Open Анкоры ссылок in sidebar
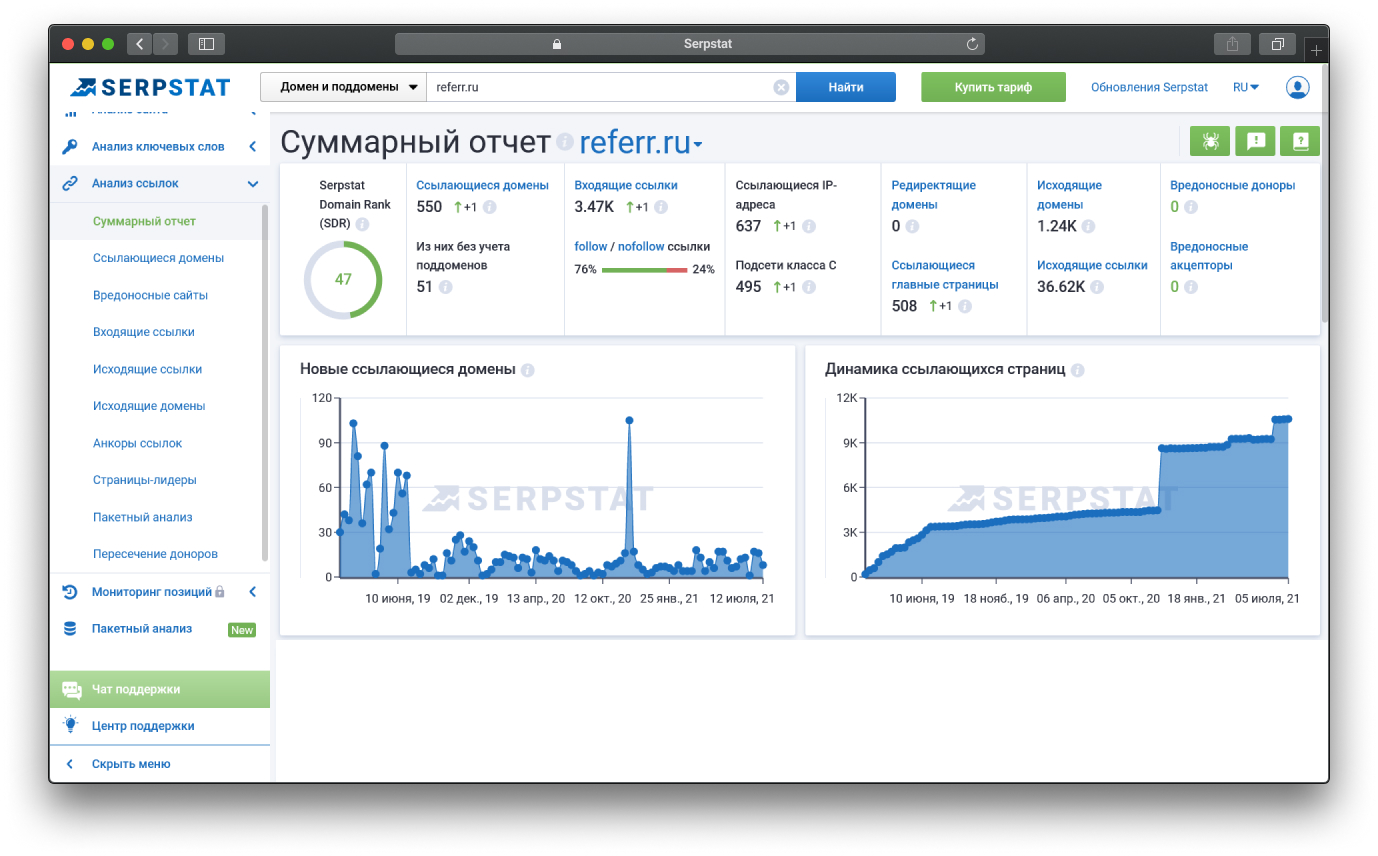The width and height of the screenshot is (1378, 856). pos(137,443)
